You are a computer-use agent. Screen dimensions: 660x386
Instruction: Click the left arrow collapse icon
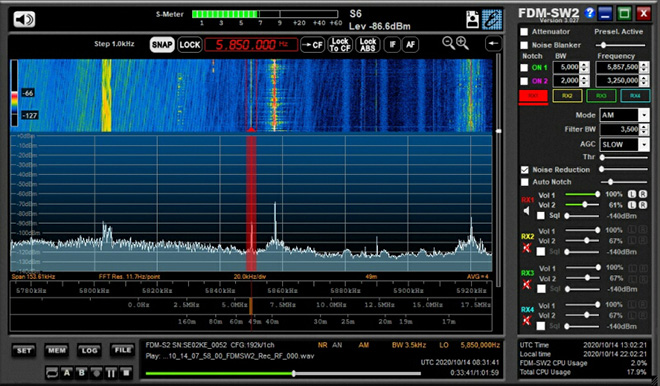click(493, 43)
